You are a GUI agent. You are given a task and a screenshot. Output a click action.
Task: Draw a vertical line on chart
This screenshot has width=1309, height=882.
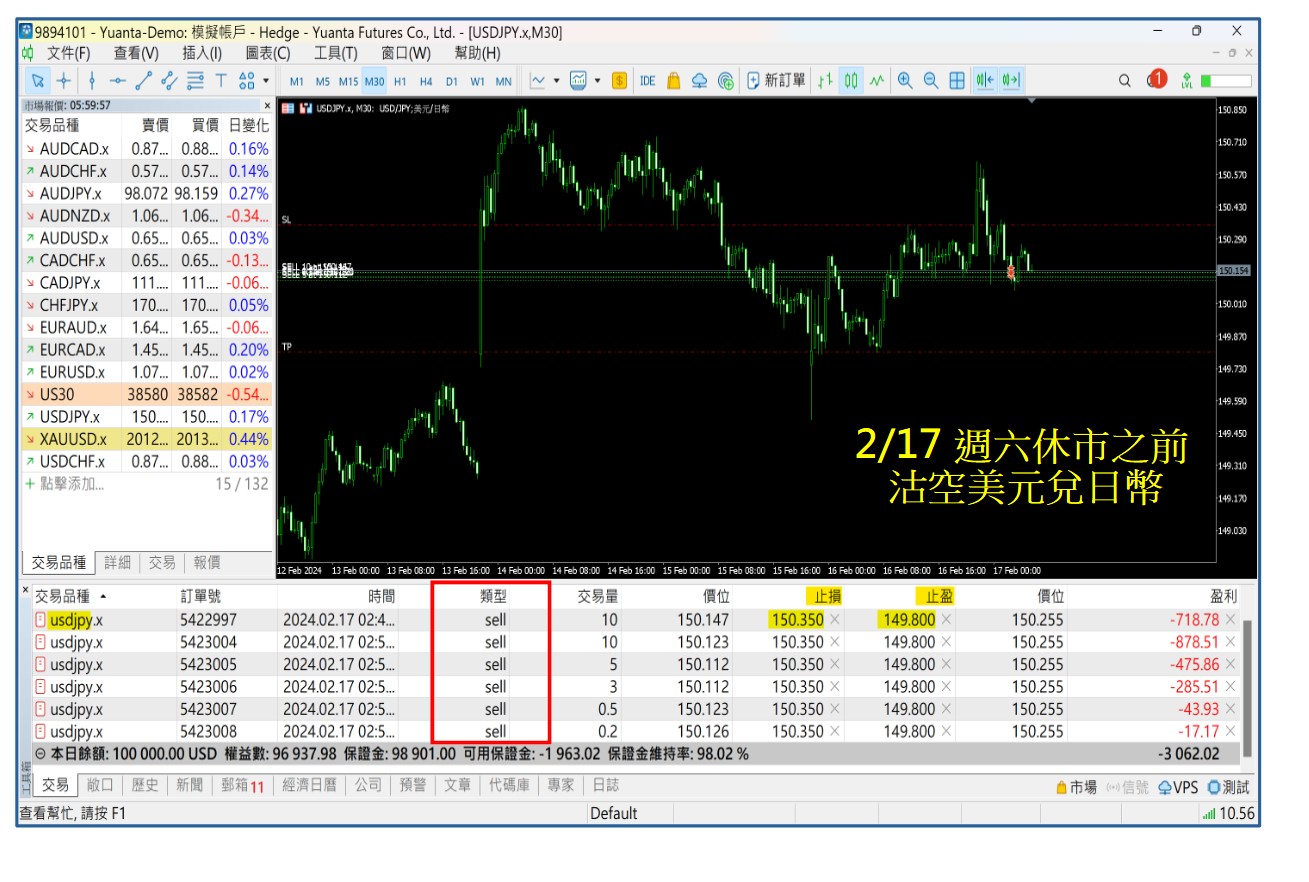tap(91, 81)
